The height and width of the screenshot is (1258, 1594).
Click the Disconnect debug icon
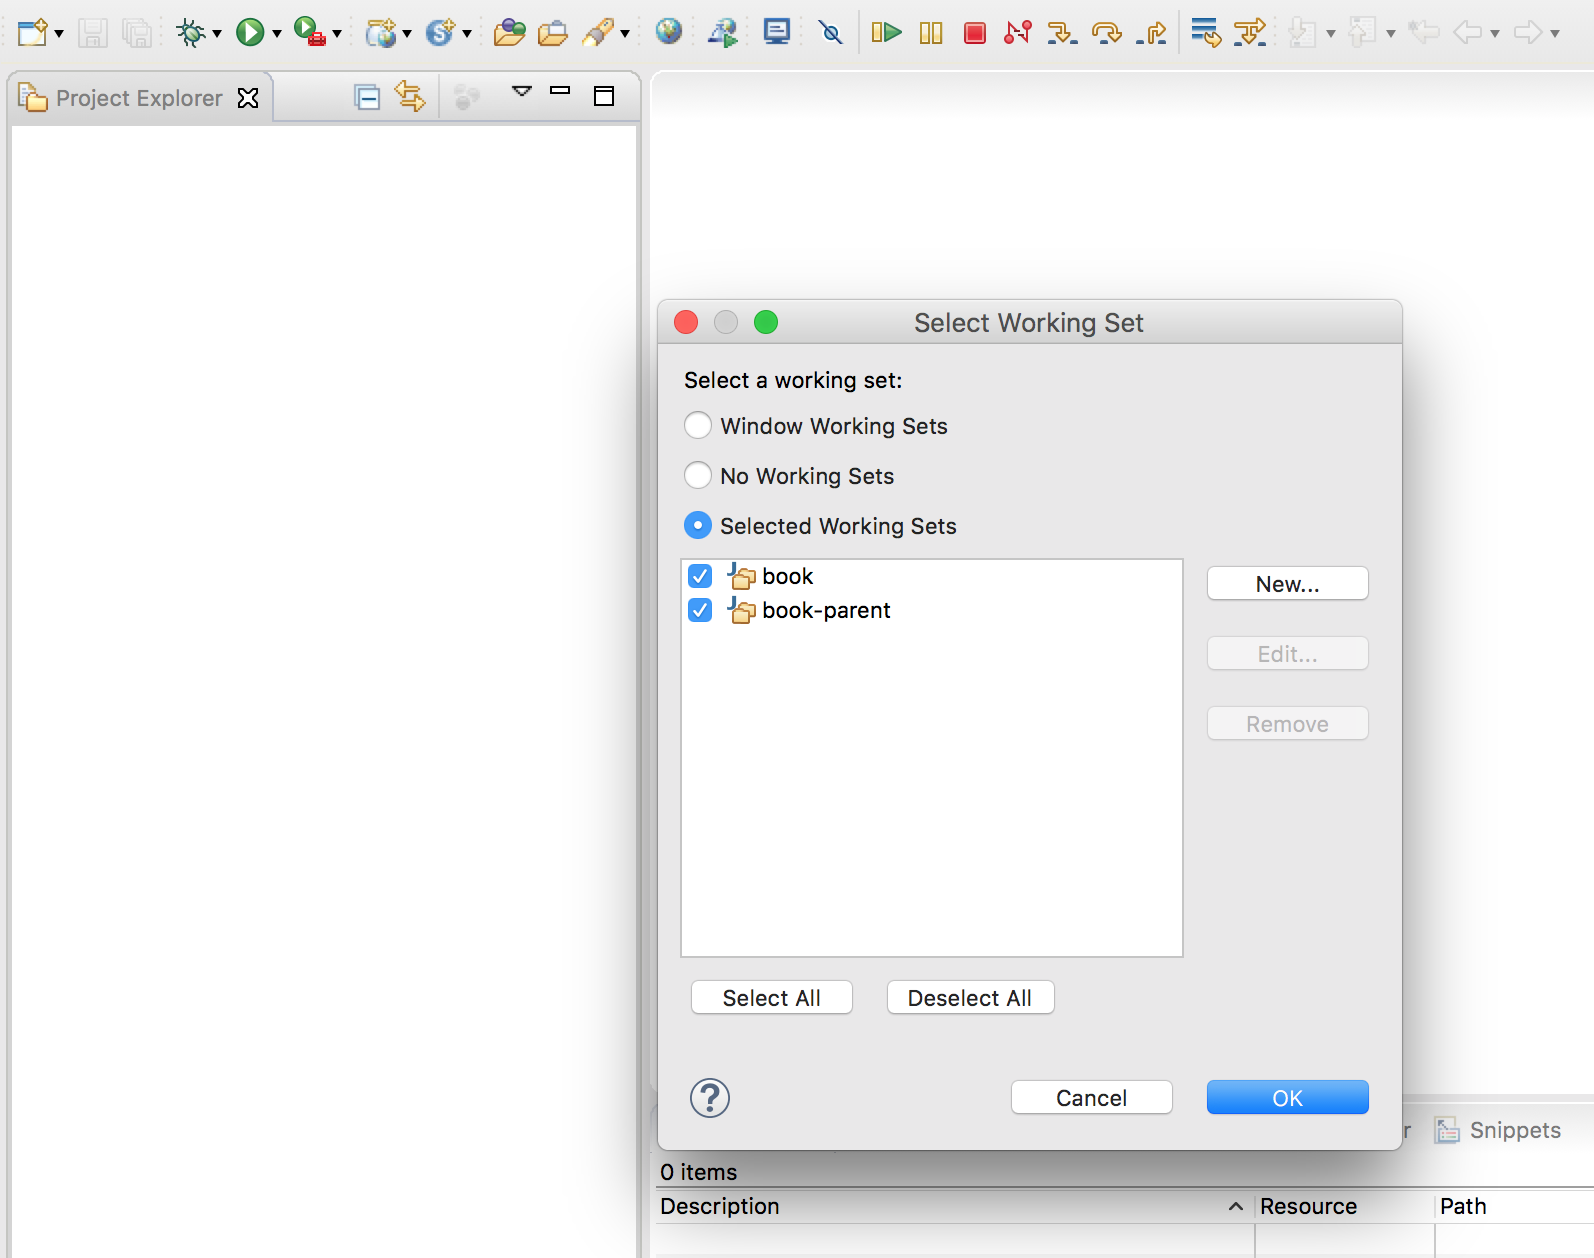coord(1018,33)
